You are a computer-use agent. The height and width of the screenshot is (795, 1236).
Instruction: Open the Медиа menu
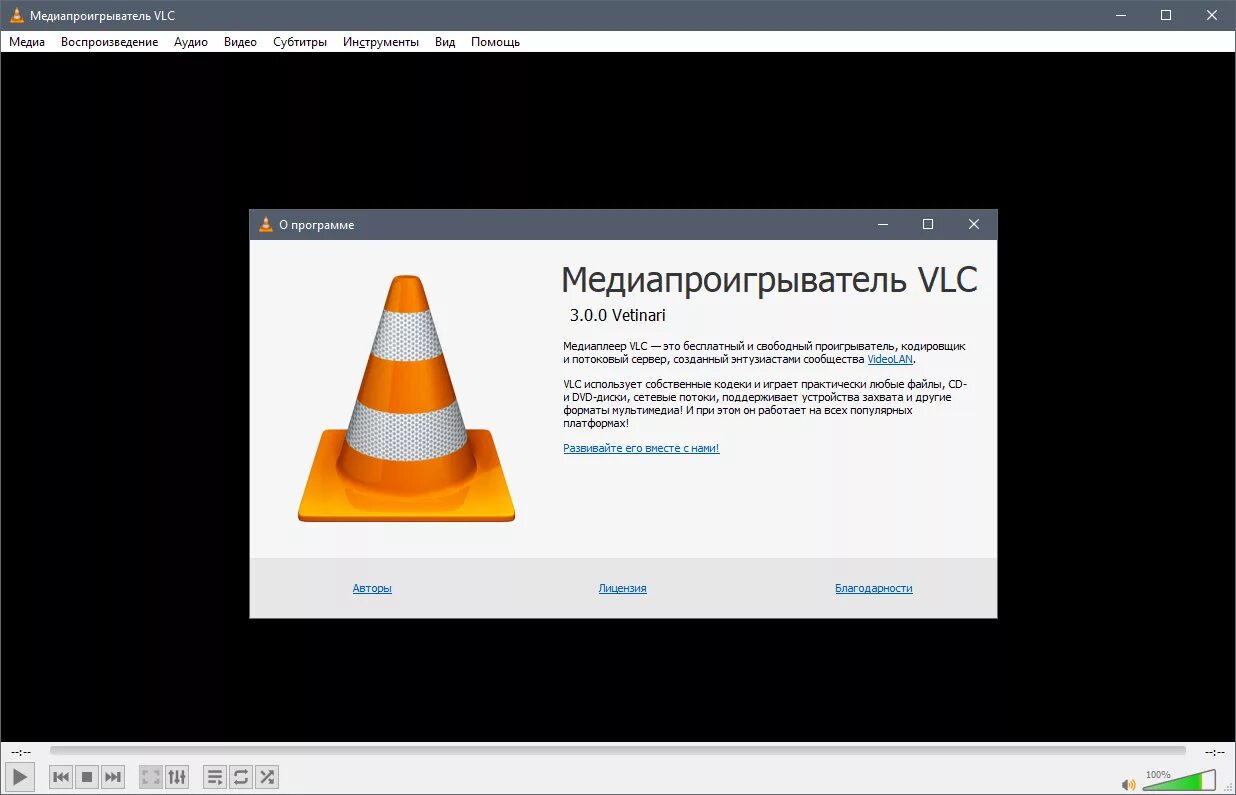pos(27,42)
